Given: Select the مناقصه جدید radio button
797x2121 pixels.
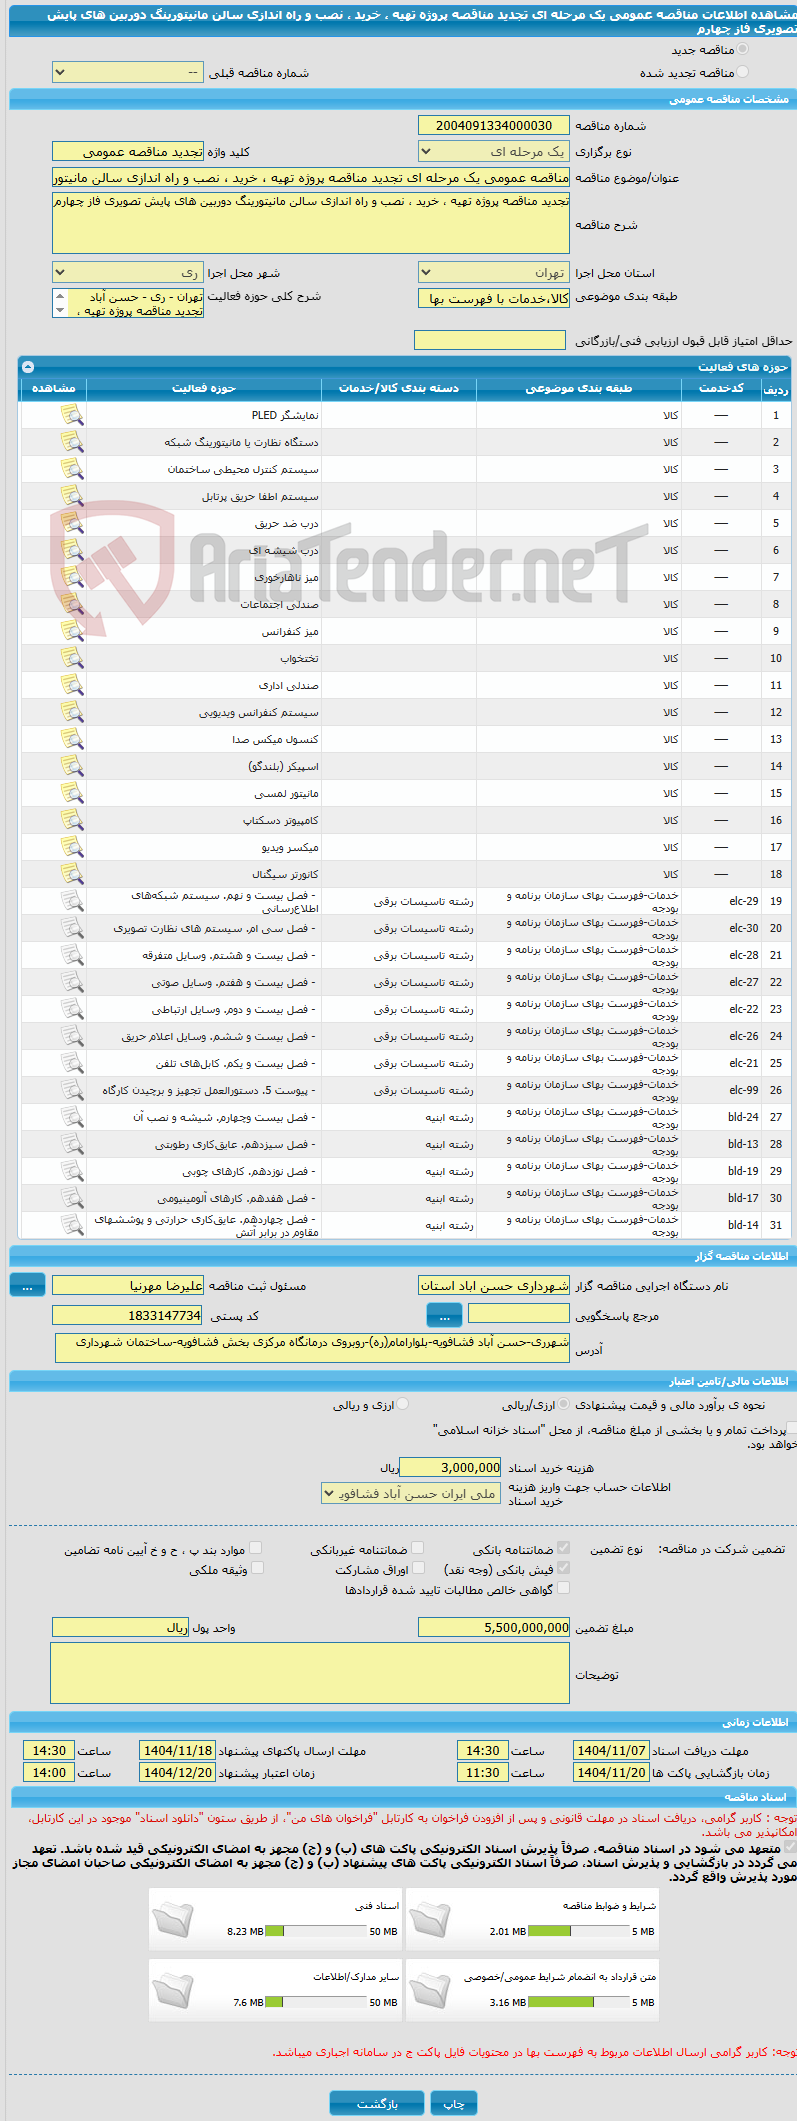Looking at the screenshot, I should pyautogui.click(x=742, y=49).
